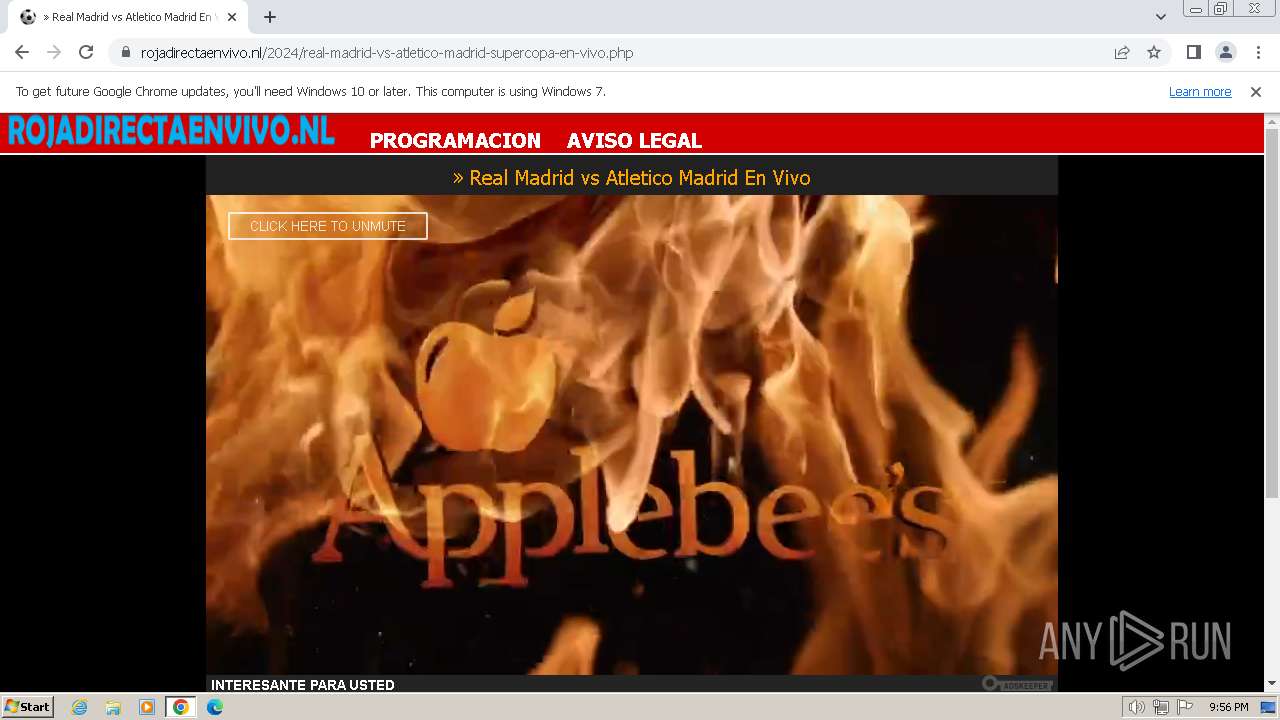Expand the tab search chevron
The width and height of the screenshot is (1280, 720).
pyautogui.click(x=1161, y=17)
